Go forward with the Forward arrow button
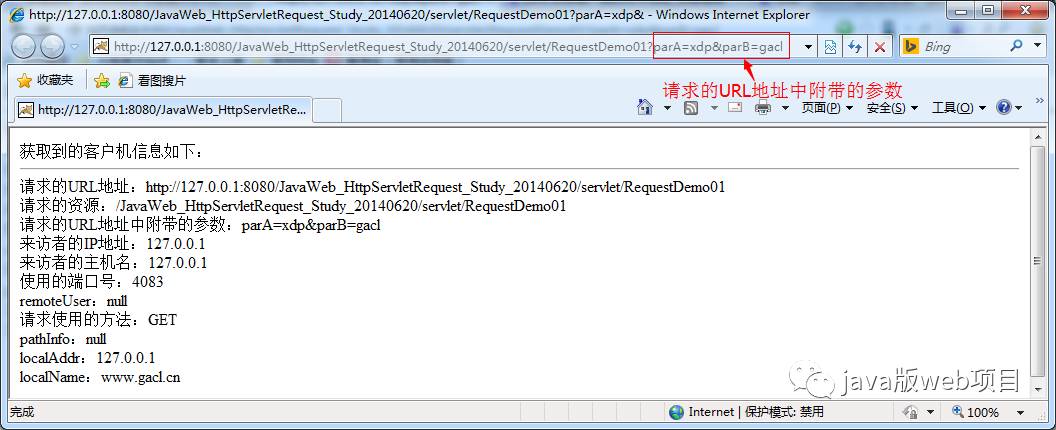This screenshot has height=430, width=1056. [x=53, y=46]
